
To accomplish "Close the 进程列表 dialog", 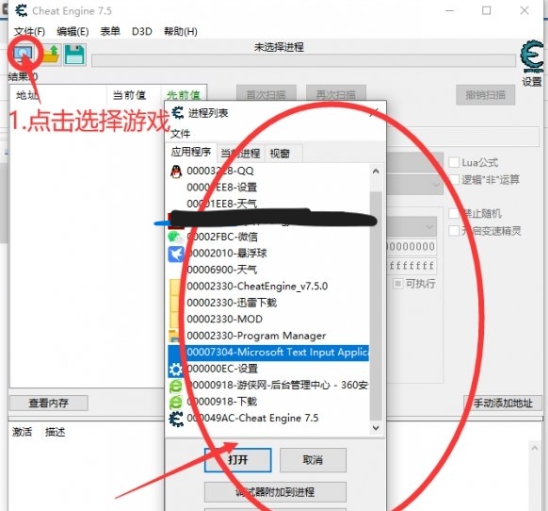I will coord(374,113).
